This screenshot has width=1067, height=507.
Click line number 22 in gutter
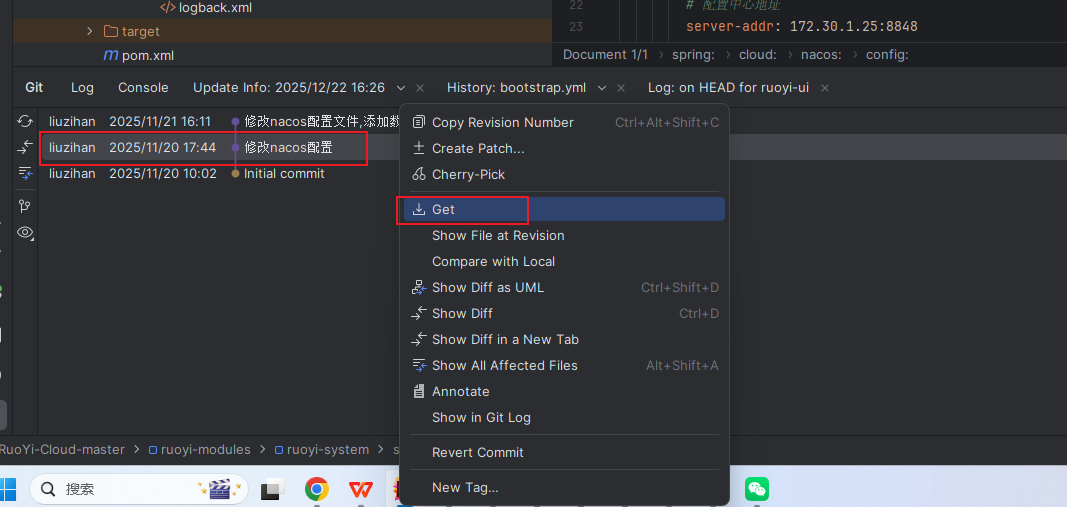[576, 5]
